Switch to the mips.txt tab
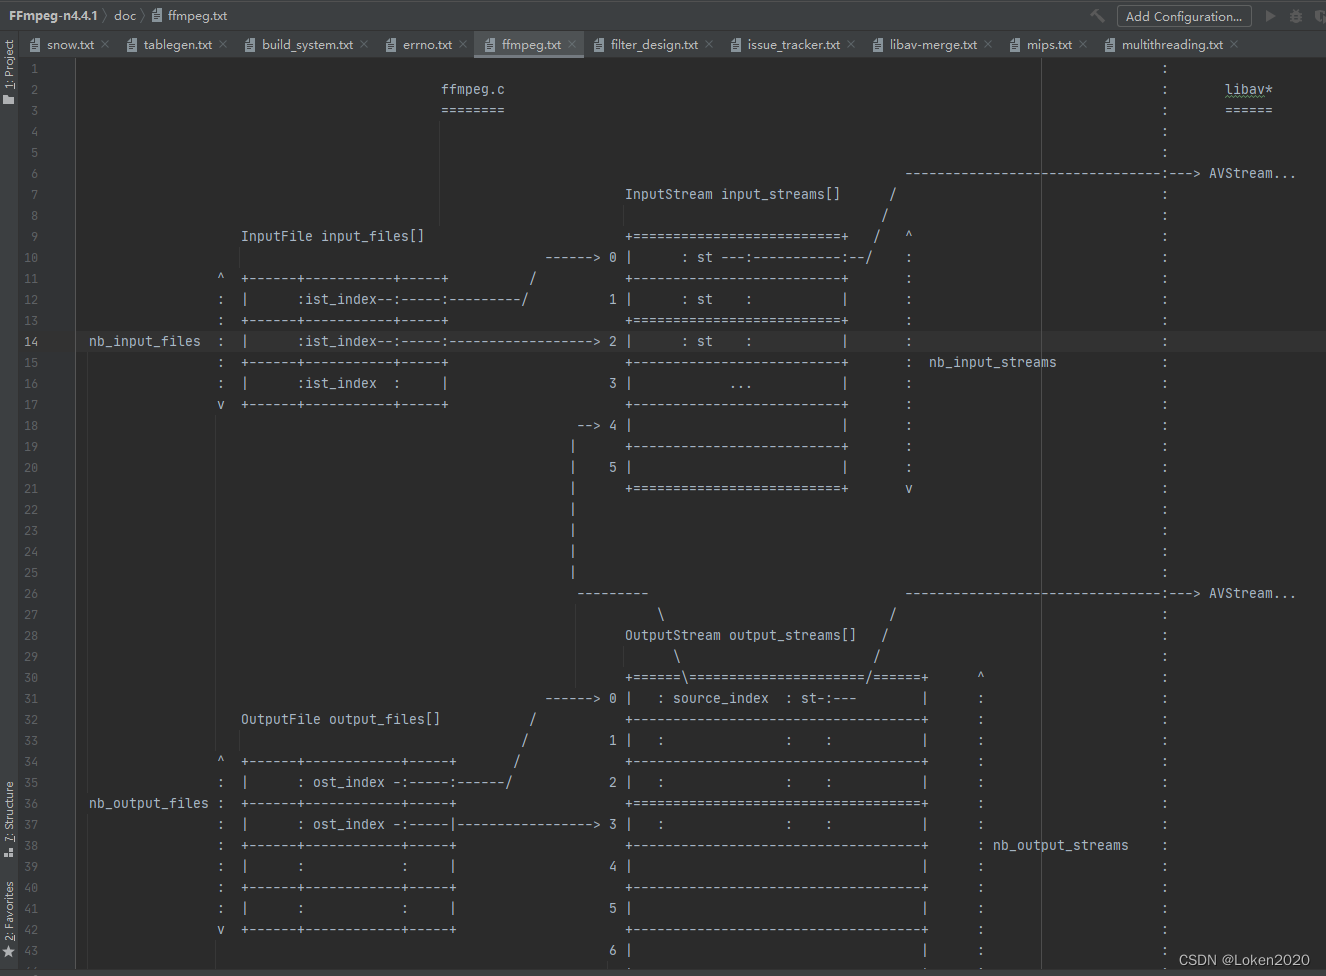This screenshot has width=1326, height=976. click(x=1049, y=45)
